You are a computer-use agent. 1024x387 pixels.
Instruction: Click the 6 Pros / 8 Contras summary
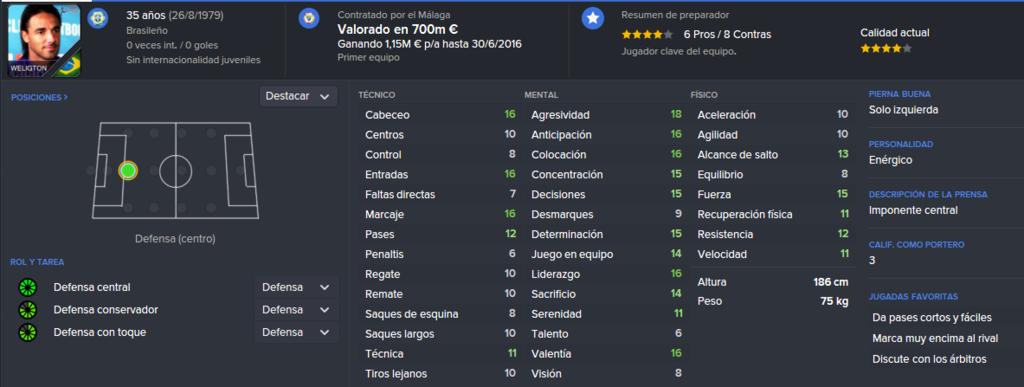tap(727, 35)
